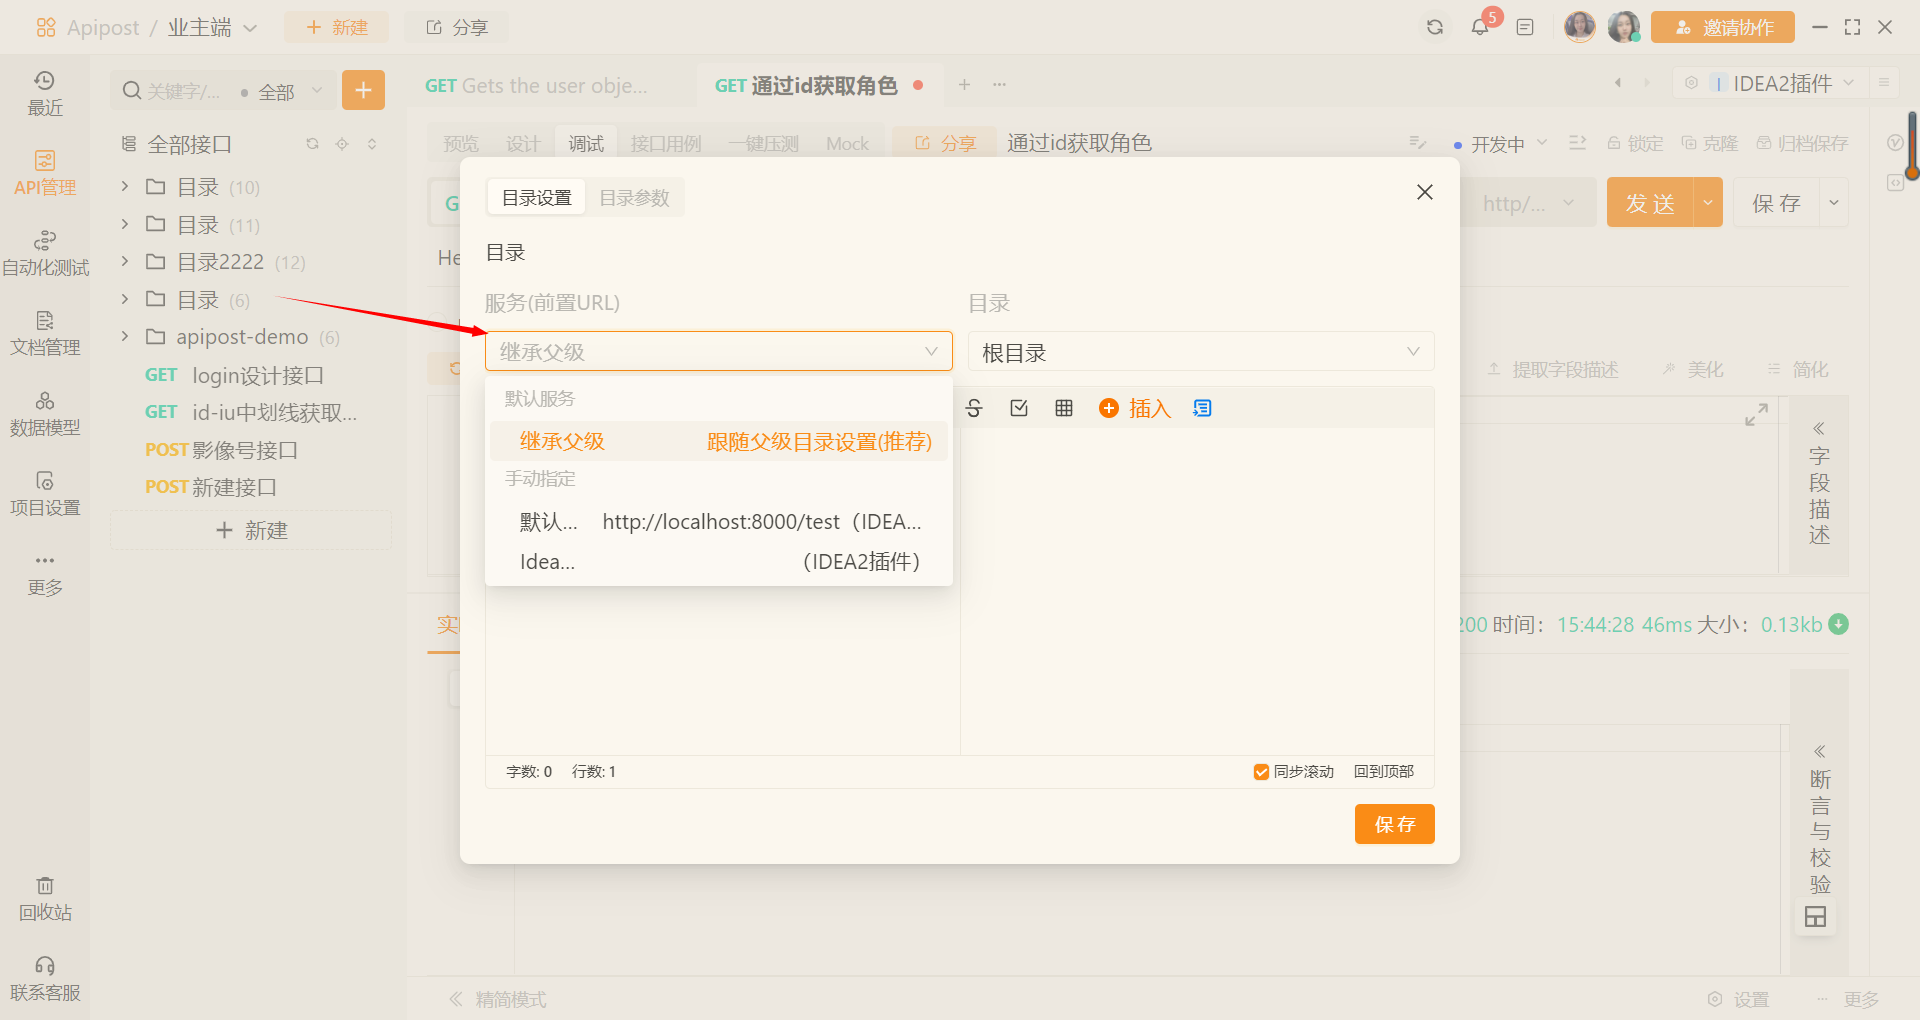The image size is (1920, 1020).
Task: Click the 新建 button in title bar
Action: click(x=337, y=27)
